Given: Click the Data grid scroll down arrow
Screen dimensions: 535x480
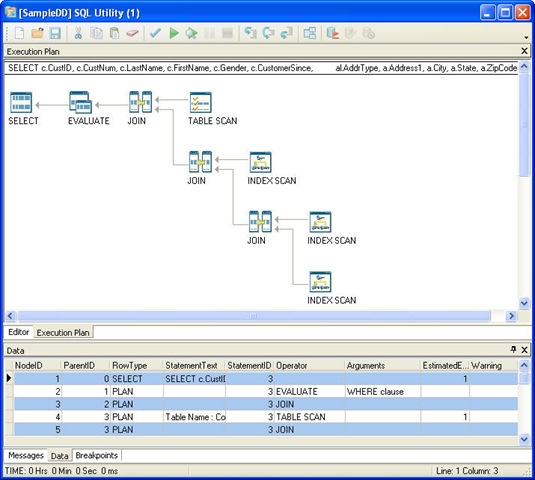Looking at the screenshot, I should [524, 439].
